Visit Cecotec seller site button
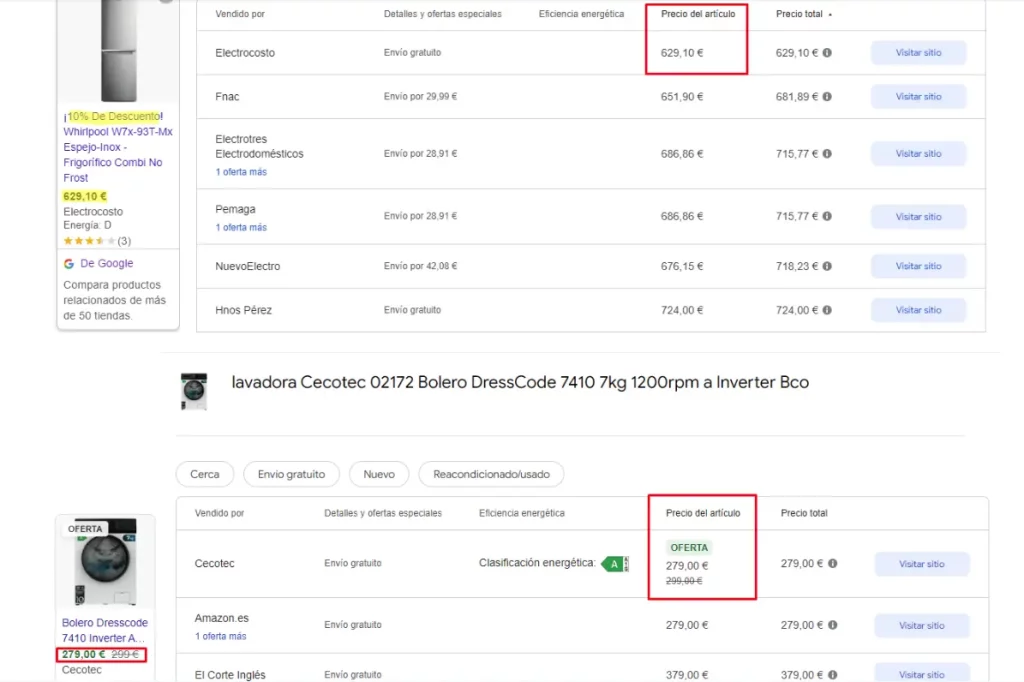The image size is (1024, 682). (x=921, y=564)
